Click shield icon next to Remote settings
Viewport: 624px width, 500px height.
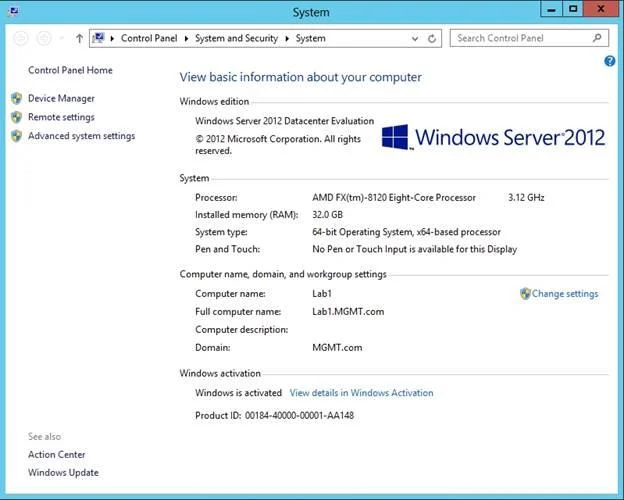click(17, 117)
